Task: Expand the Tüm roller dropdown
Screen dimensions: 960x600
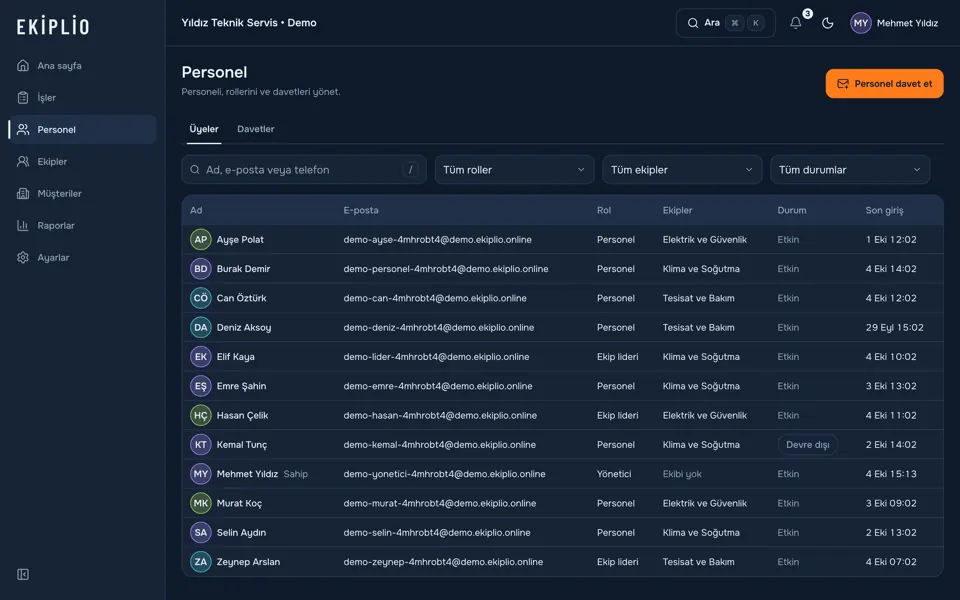Action: click(x=514, y=170)
